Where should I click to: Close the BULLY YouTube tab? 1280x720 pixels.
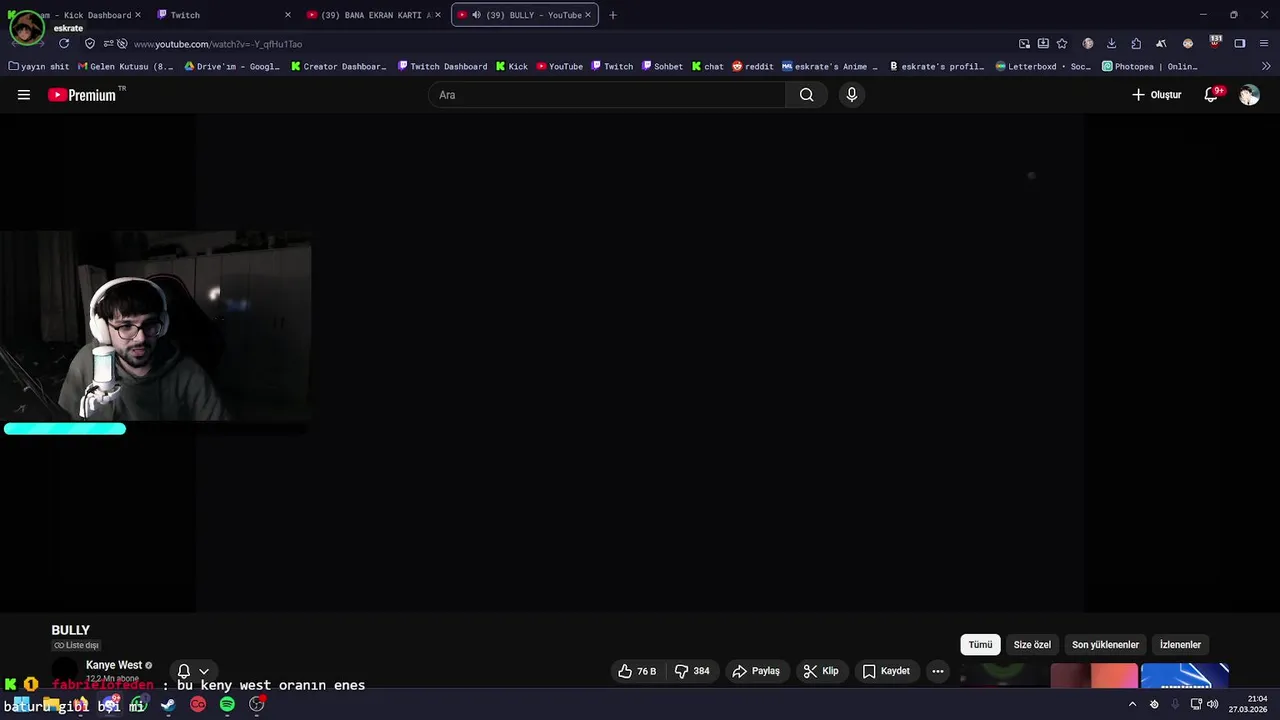pyautogui.click(x=588, y=15)
